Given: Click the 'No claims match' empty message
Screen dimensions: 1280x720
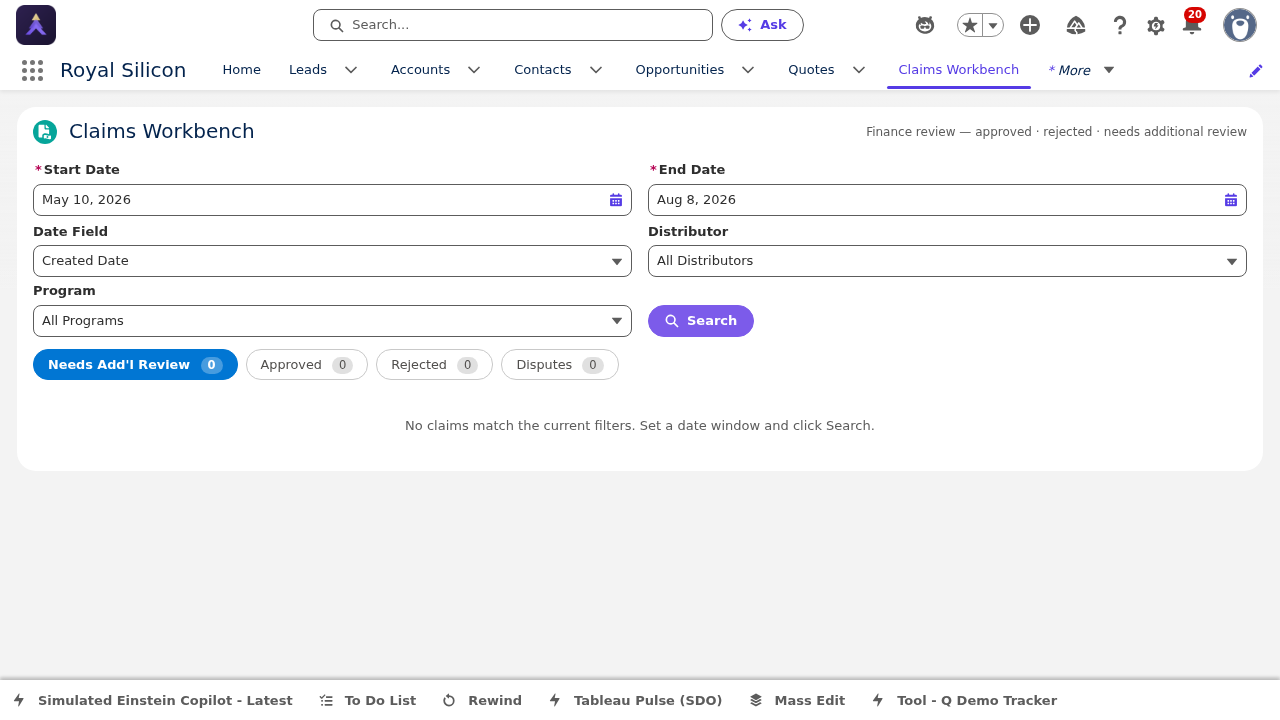Looking at the screenshot, I should 640,426.
